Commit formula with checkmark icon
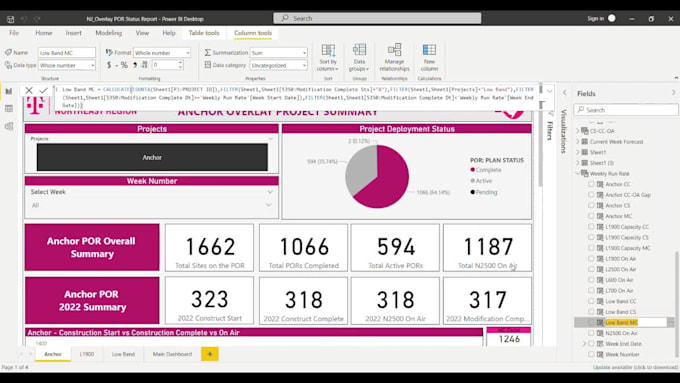Screen dimensions: 680x383 [x=43, y=90]
